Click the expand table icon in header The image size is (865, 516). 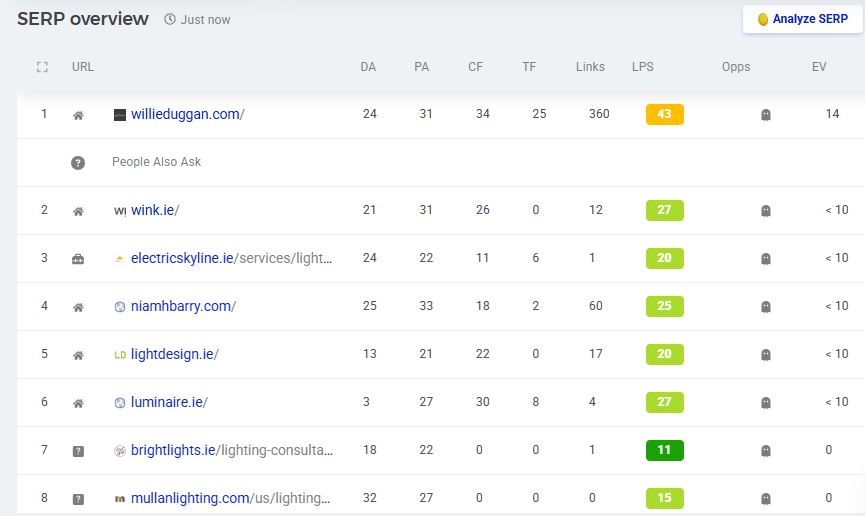tap(41, 67)
